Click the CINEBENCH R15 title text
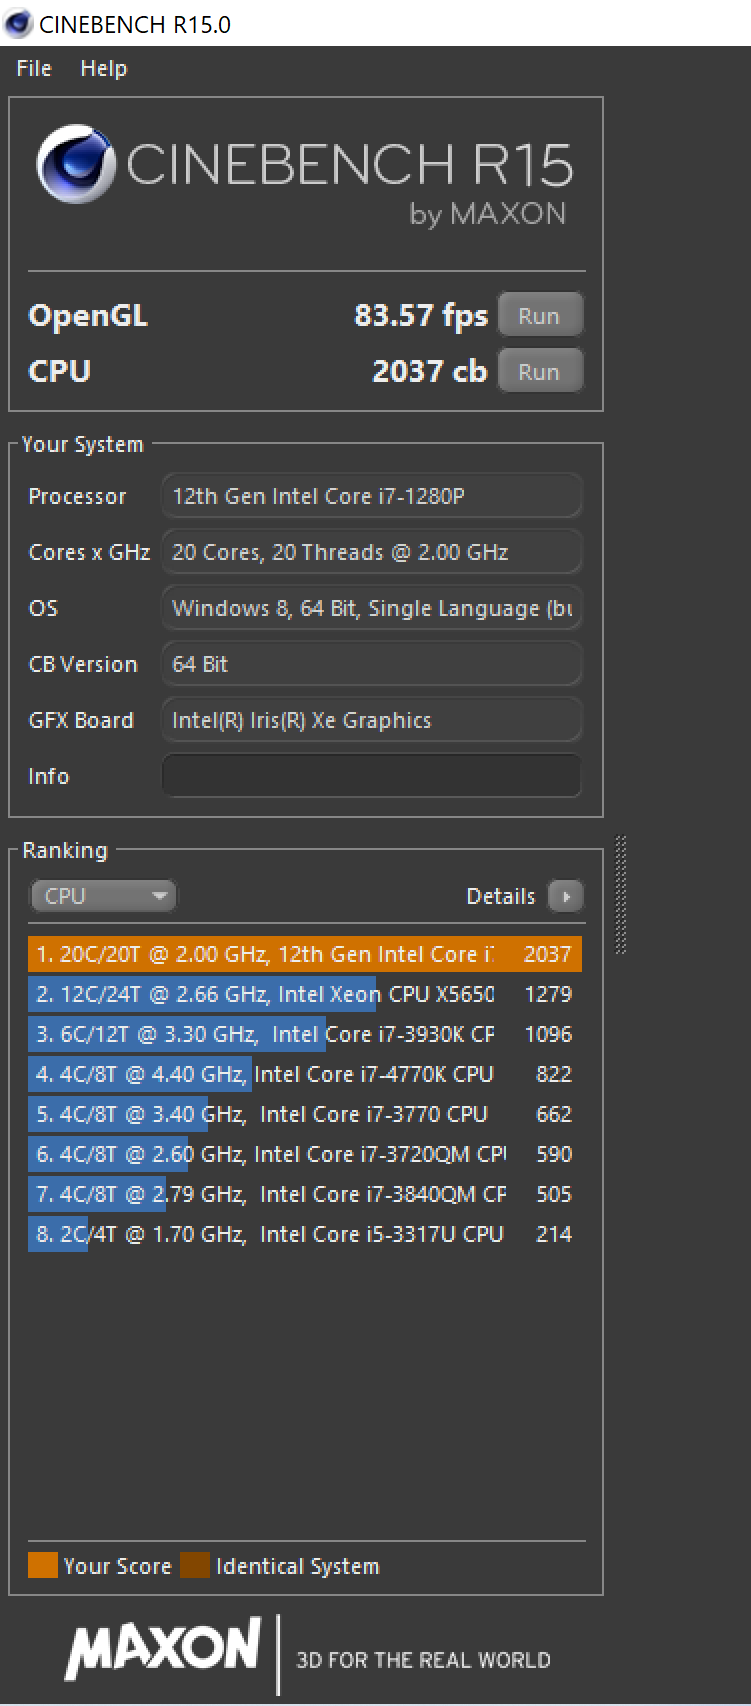The height and width of the screenshot is (1706, 751). (349, 165)
